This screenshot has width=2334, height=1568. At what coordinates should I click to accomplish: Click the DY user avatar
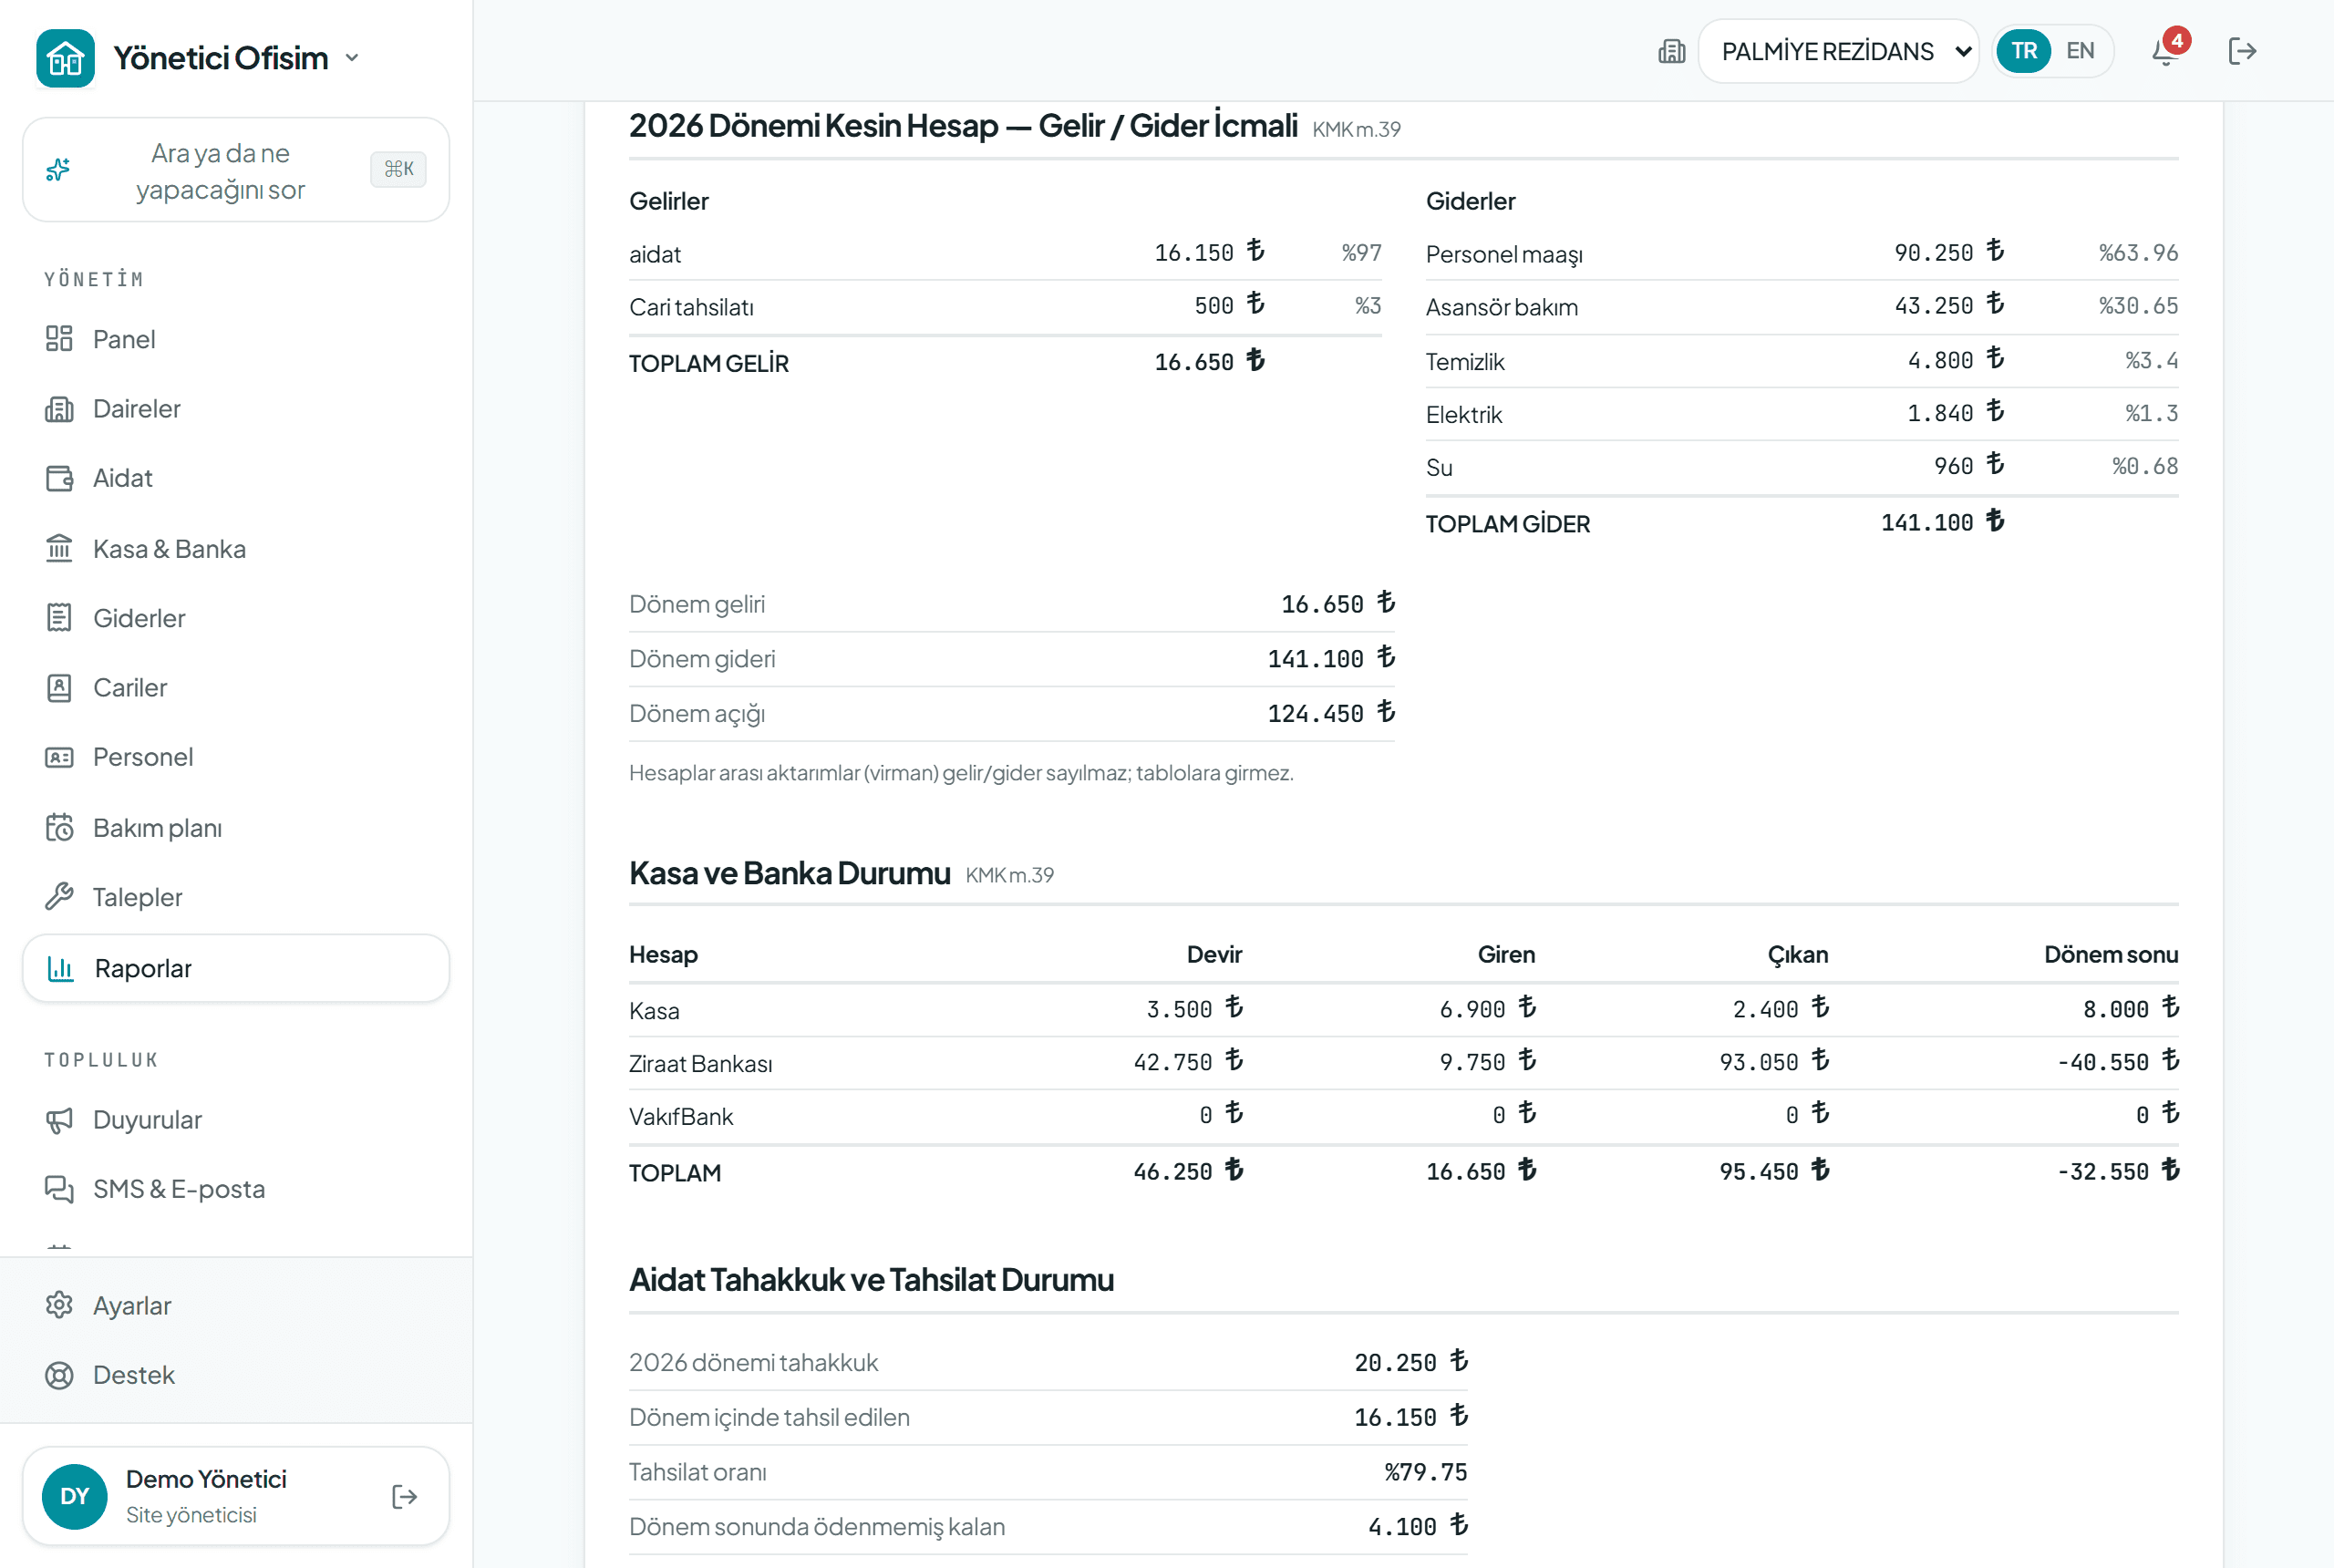pos(75,1497)
